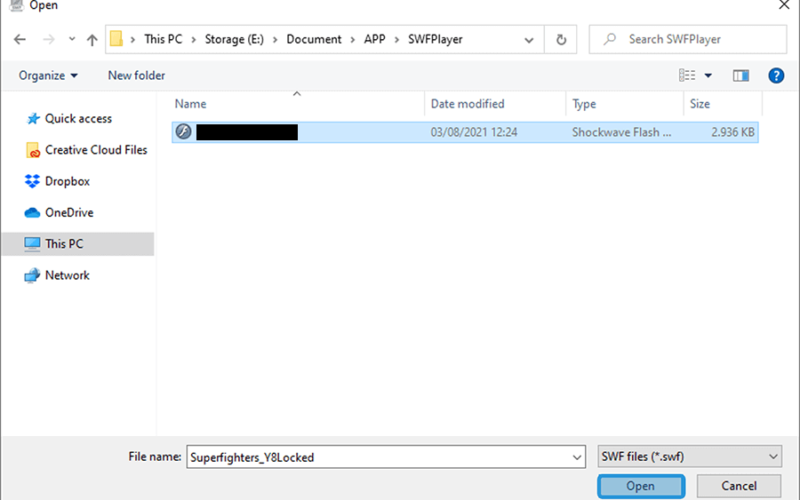Select Document in address path
The width and height of the screenshot is (800, 500).
point(314,39)
